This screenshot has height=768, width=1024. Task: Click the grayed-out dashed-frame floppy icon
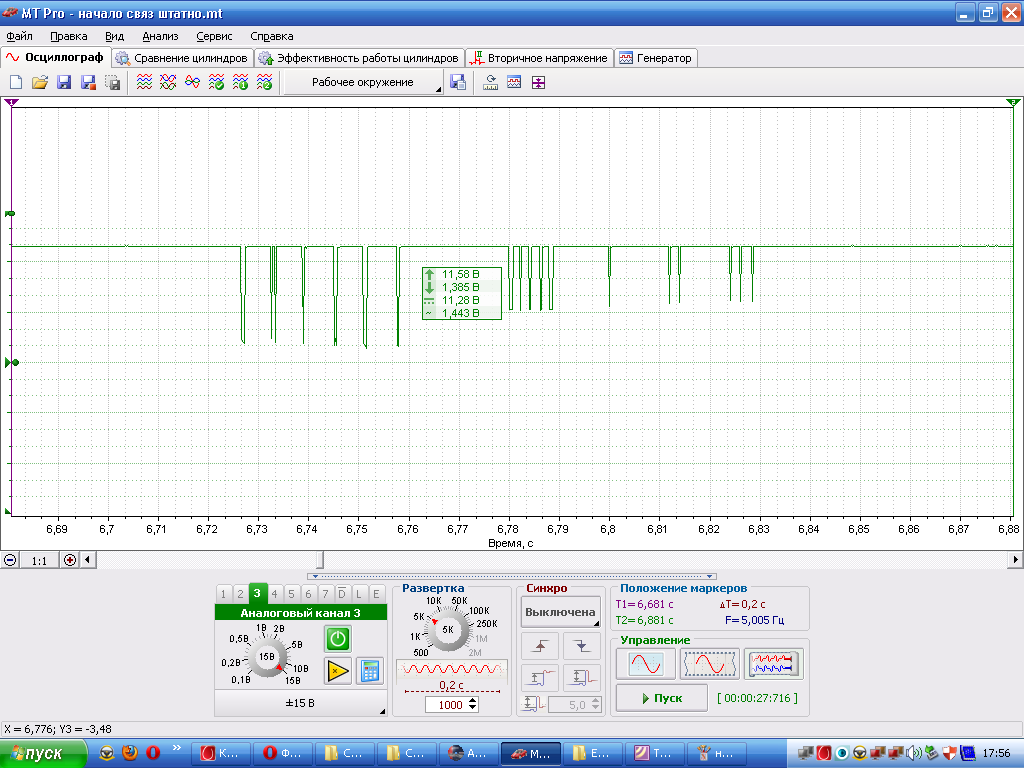[x=112, y=82]
